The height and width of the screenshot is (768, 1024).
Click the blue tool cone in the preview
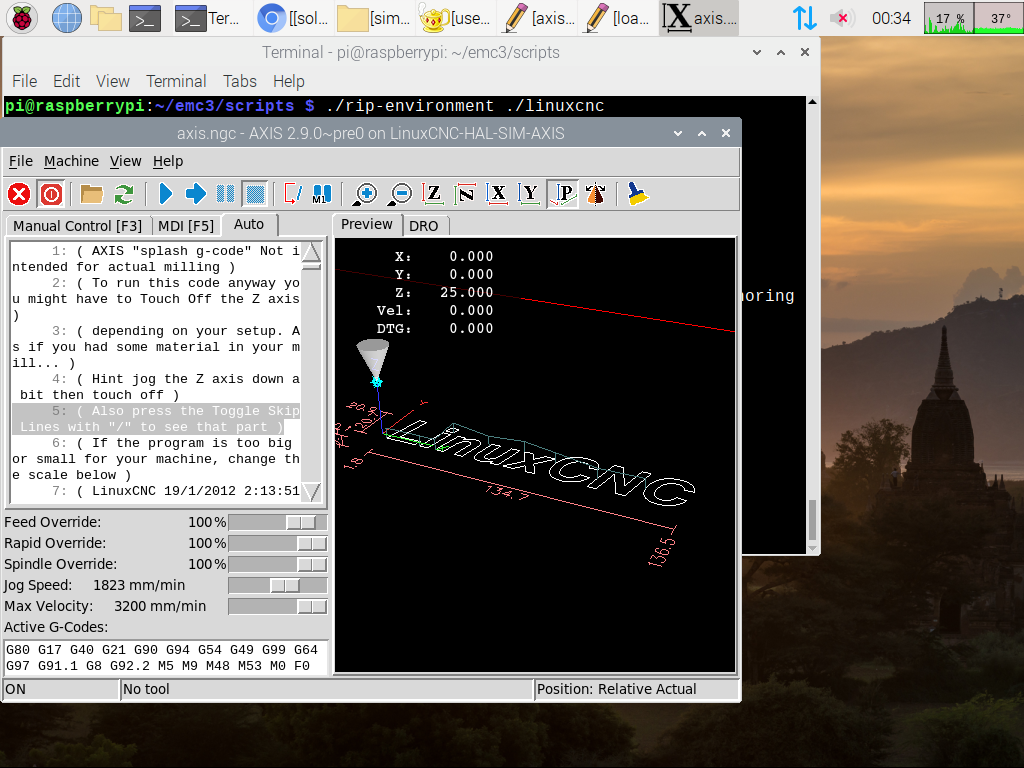[374, 360]
